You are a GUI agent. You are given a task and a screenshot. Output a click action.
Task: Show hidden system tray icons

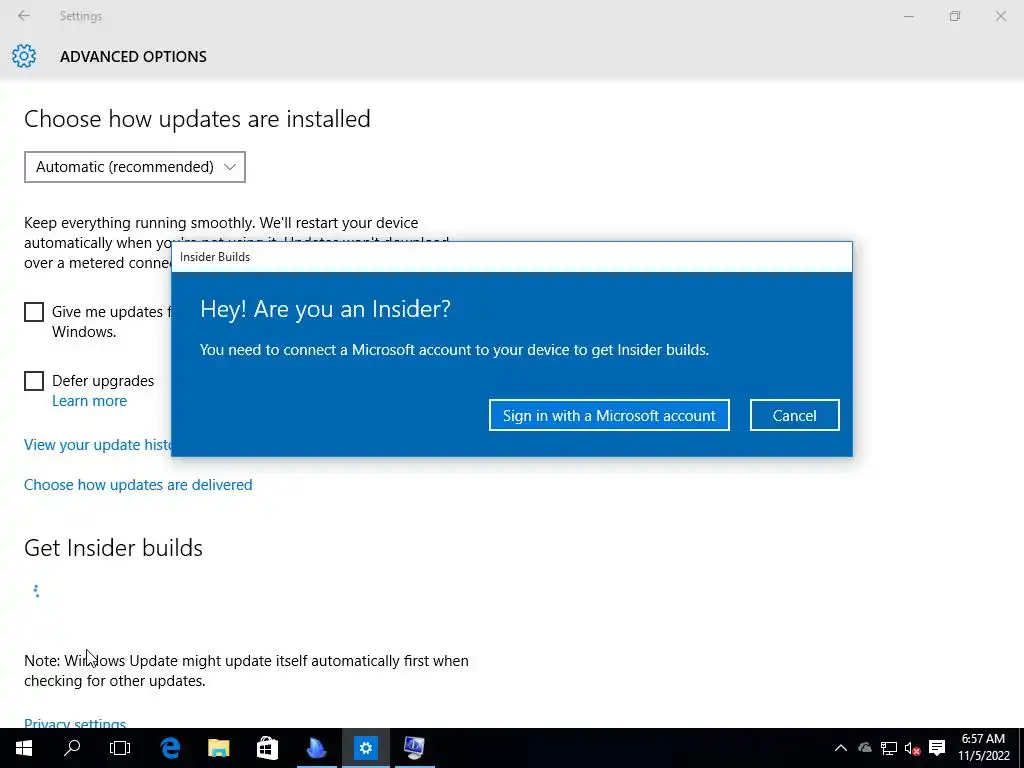pos(840,748)
